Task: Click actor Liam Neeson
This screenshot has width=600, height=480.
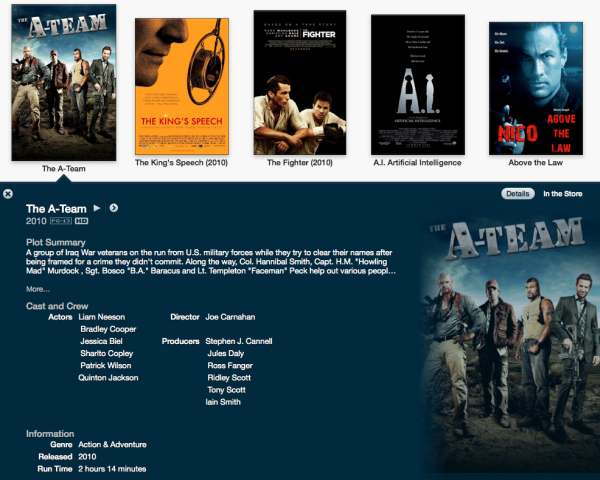Action: point(102,317)
